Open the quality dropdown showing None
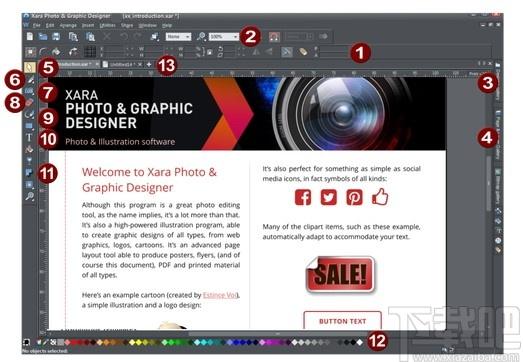523x362 pixels. coord(178,36)
